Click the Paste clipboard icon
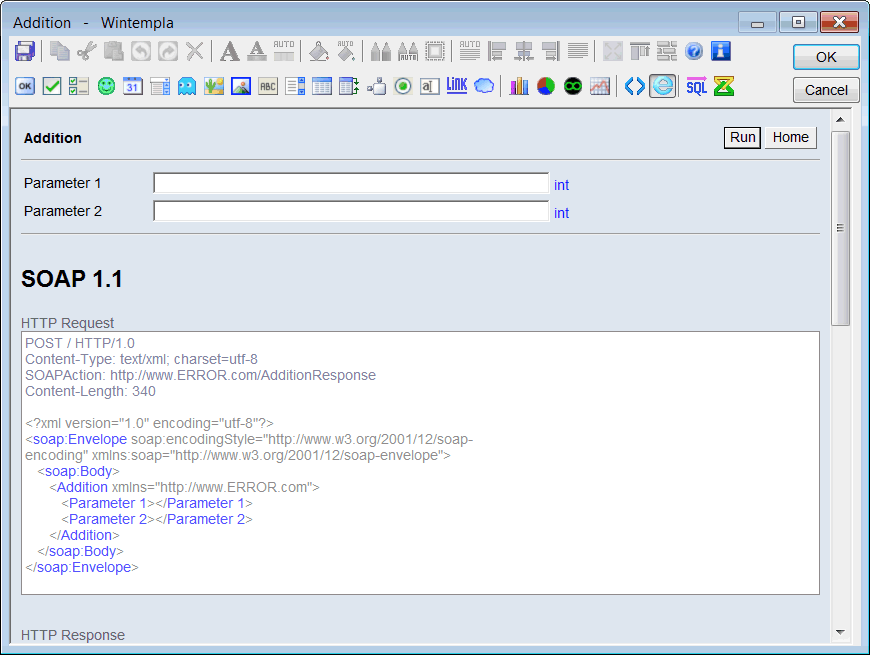 [114, 52]
